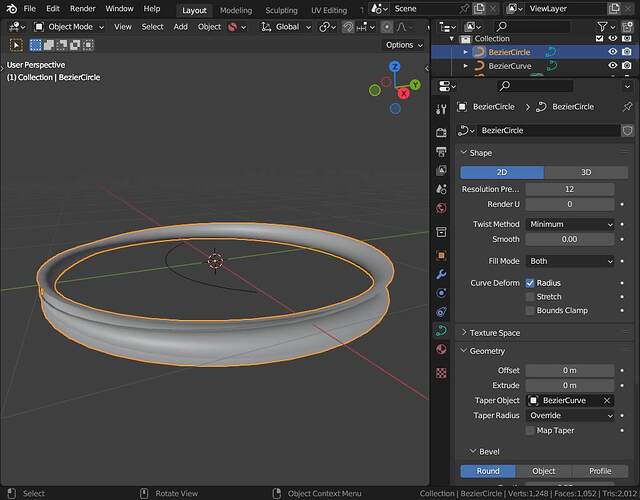Choose the Extend selection mode icon

click(x=49, y=45)
